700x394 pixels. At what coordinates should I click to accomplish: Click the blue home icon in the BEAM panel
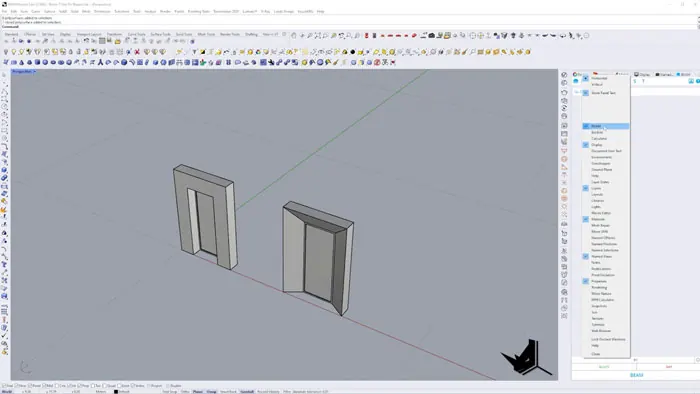pyautogui.click(x=575, y=81)
